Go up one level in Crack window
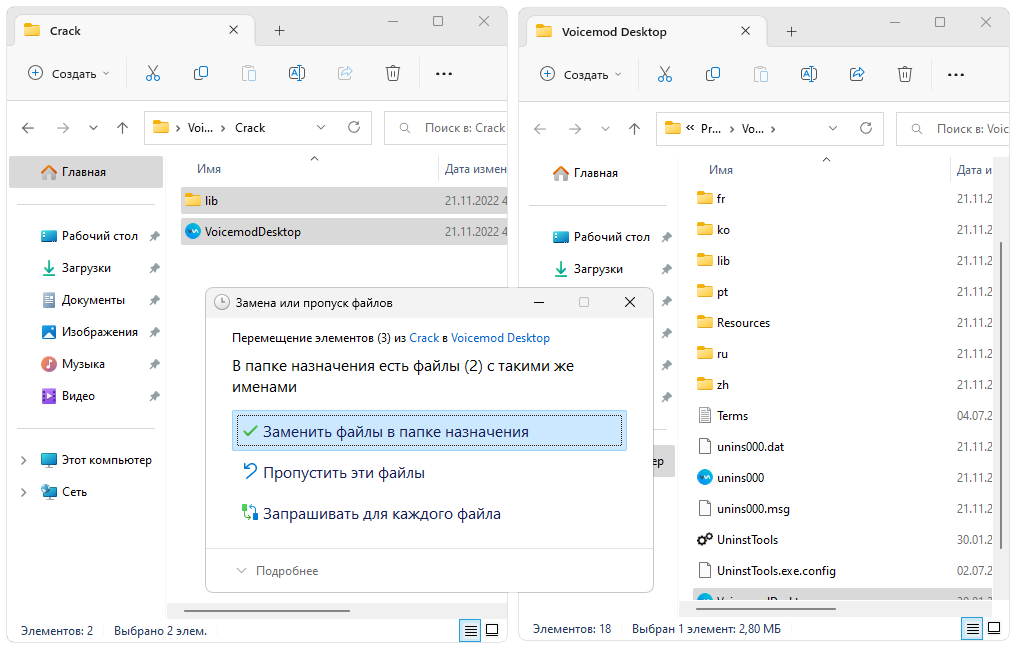The width and height of the screenshot is (1018, 648). coord(123,128)
